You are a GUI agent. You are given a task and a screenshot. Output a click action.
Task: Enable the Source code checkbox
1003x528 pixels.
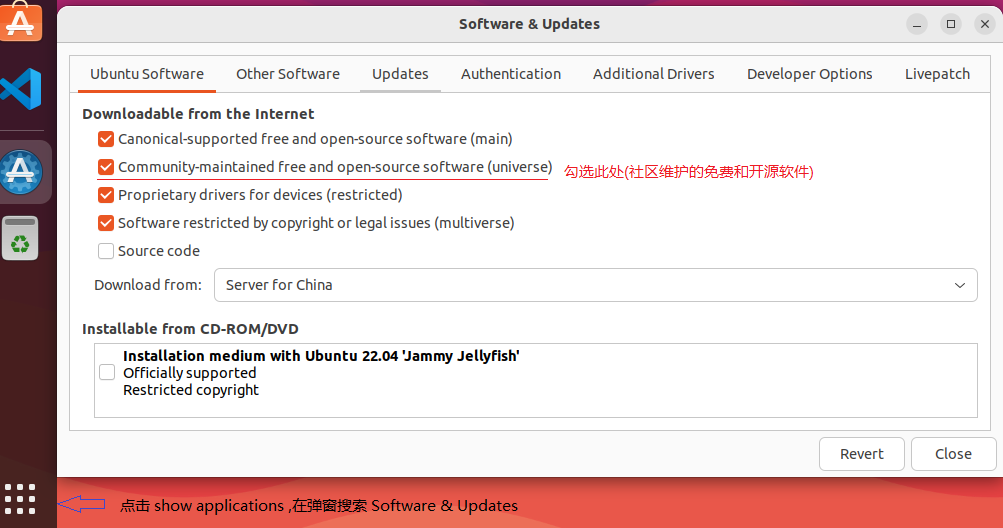coord(106,251)
